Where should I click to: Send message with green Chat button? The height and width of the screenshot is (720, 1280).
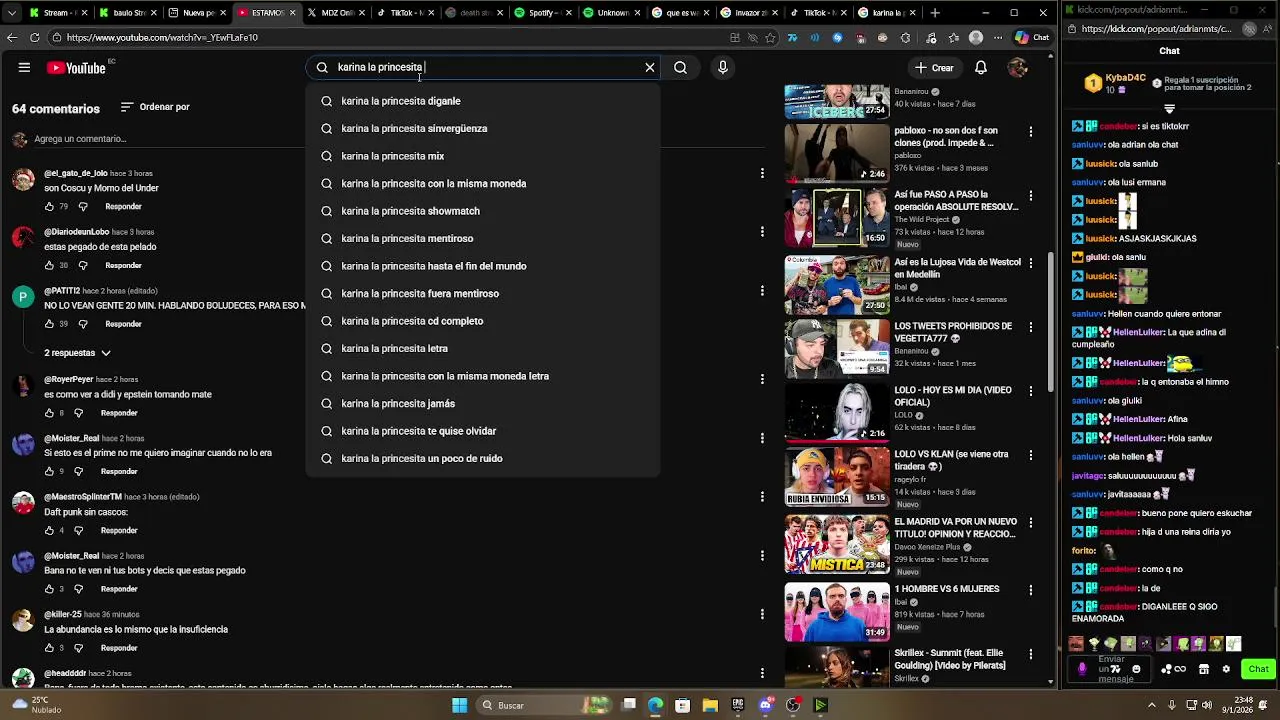tap(1258, 669)
